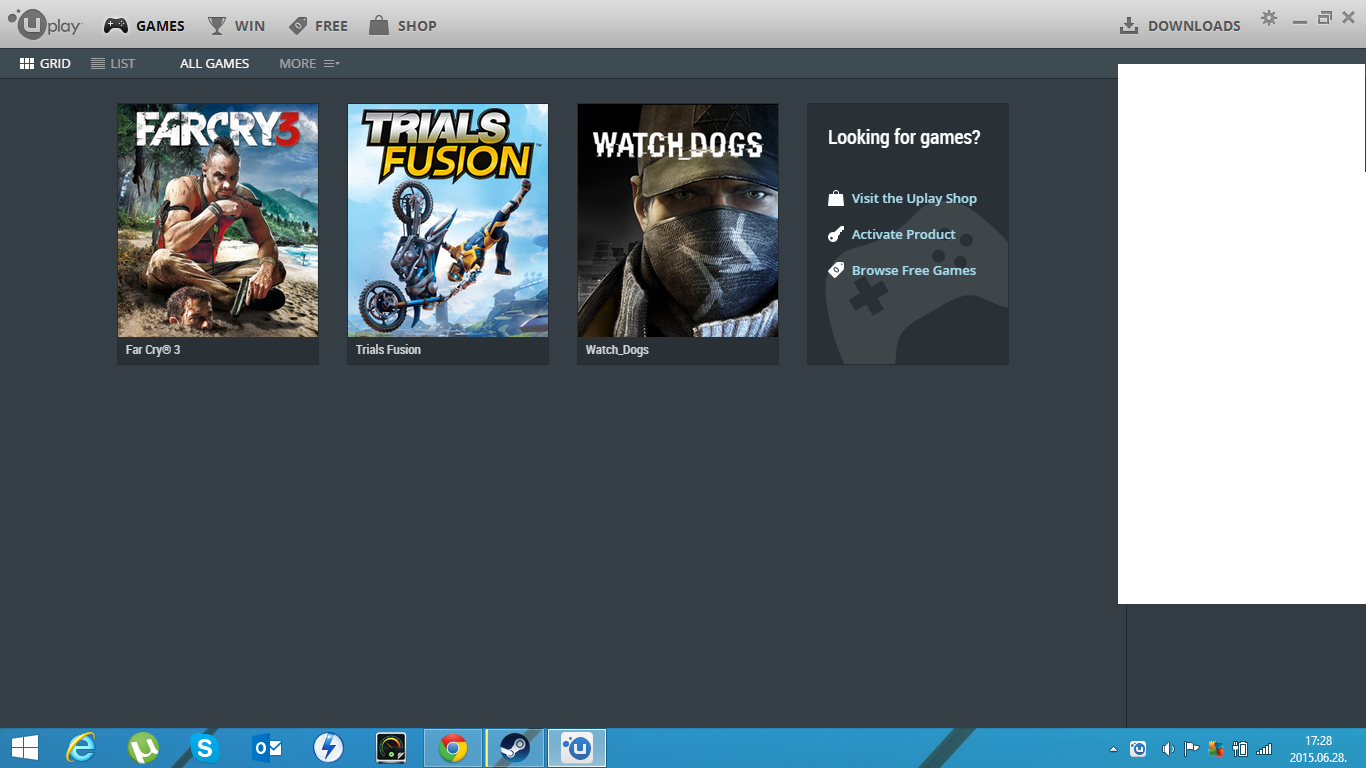Screen dimensions: 1366x768
Task: Click the 'Far Cry® 3' title text
Action: [x=153, y=350]
